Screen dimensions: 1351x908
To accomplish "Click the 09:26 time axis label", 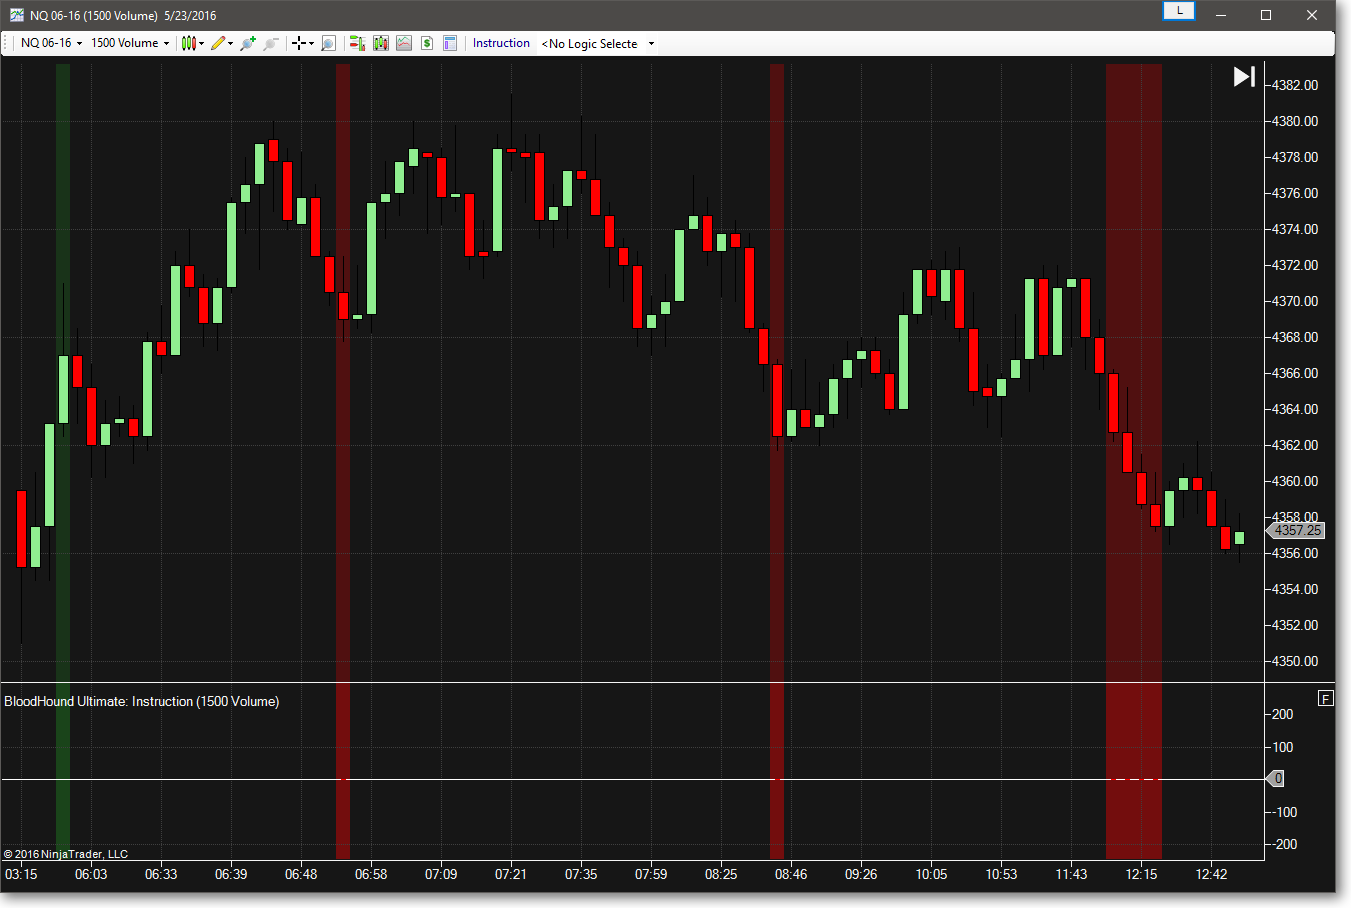I will 861,874.
